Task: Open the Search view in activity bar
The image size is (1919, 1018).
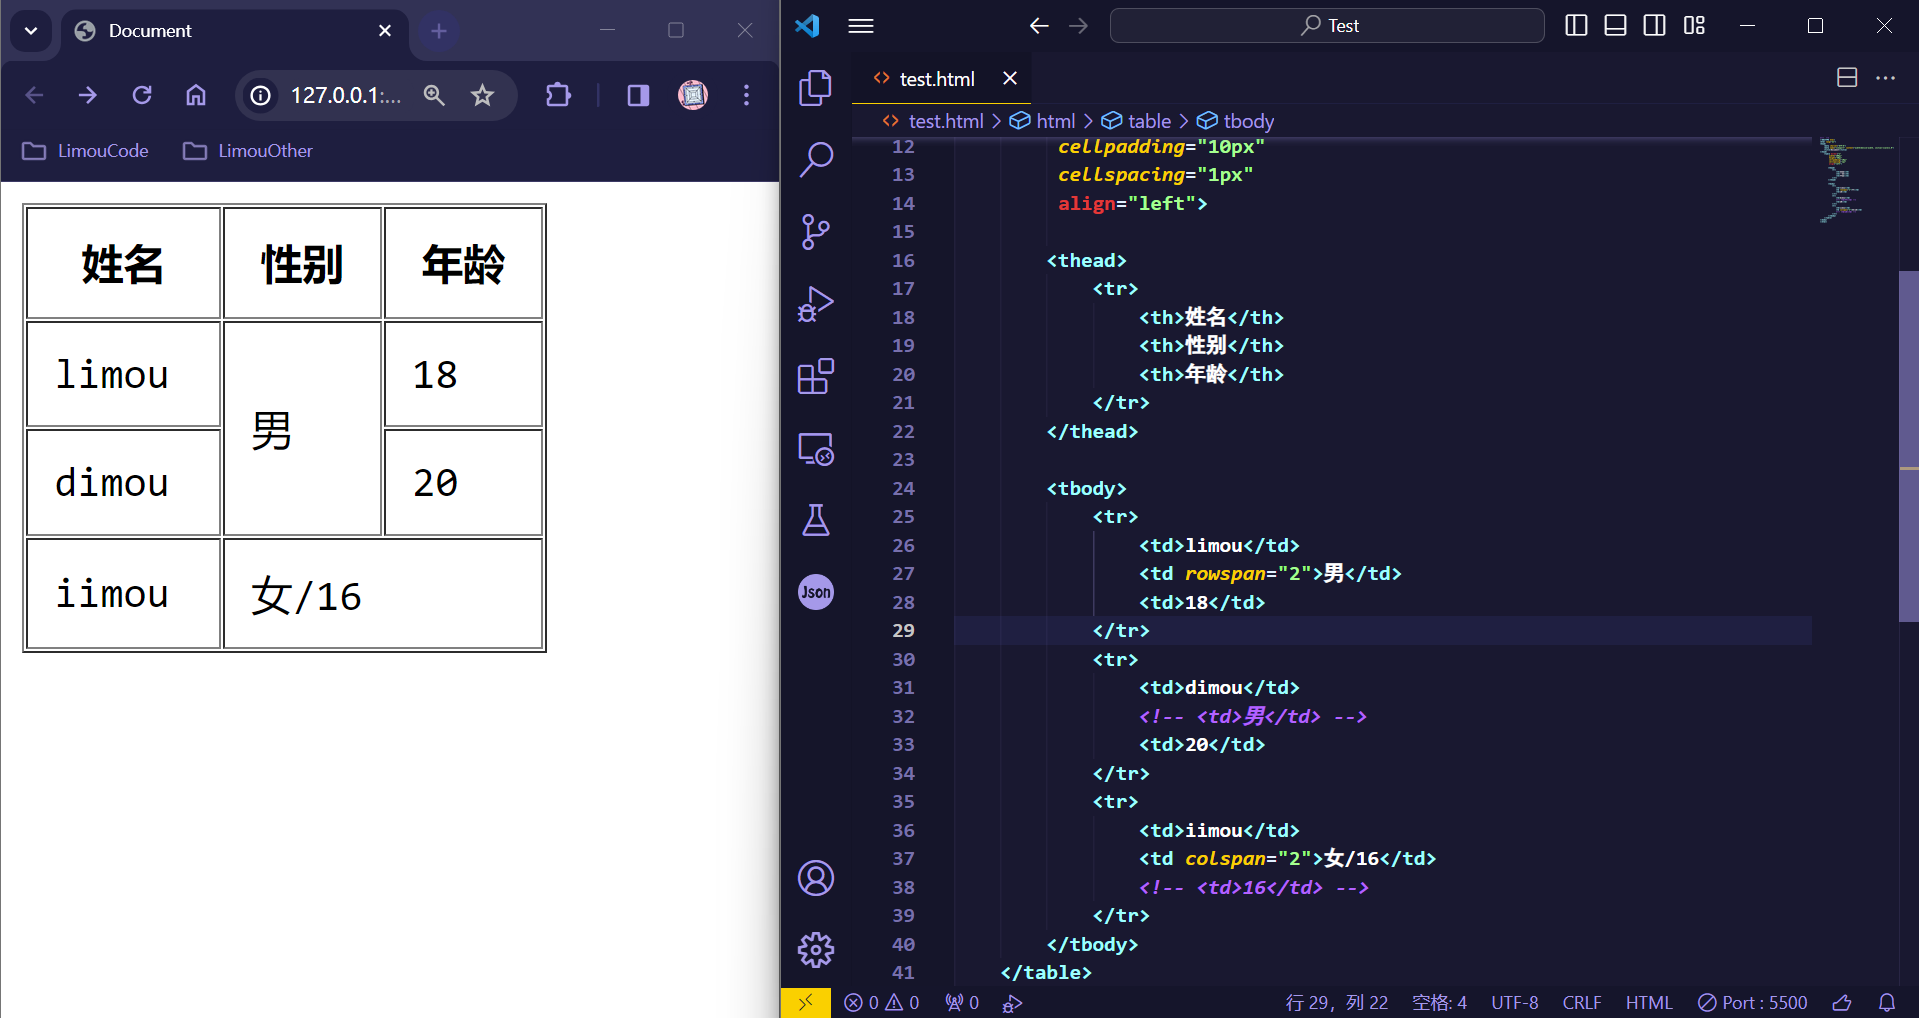Action: pos(815,160)
